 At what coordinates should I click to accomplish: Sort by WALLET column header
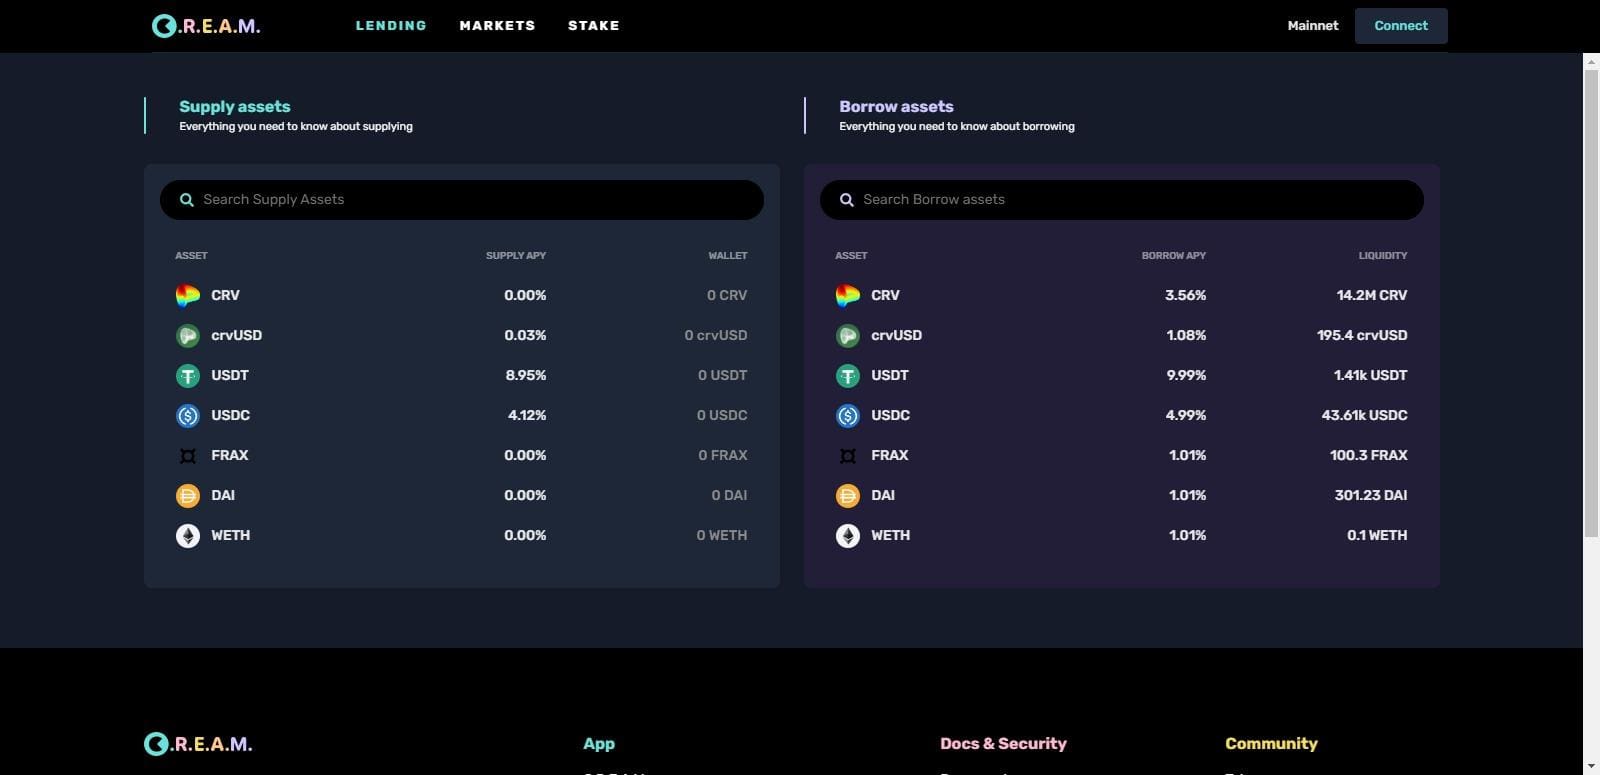[728, 256]
